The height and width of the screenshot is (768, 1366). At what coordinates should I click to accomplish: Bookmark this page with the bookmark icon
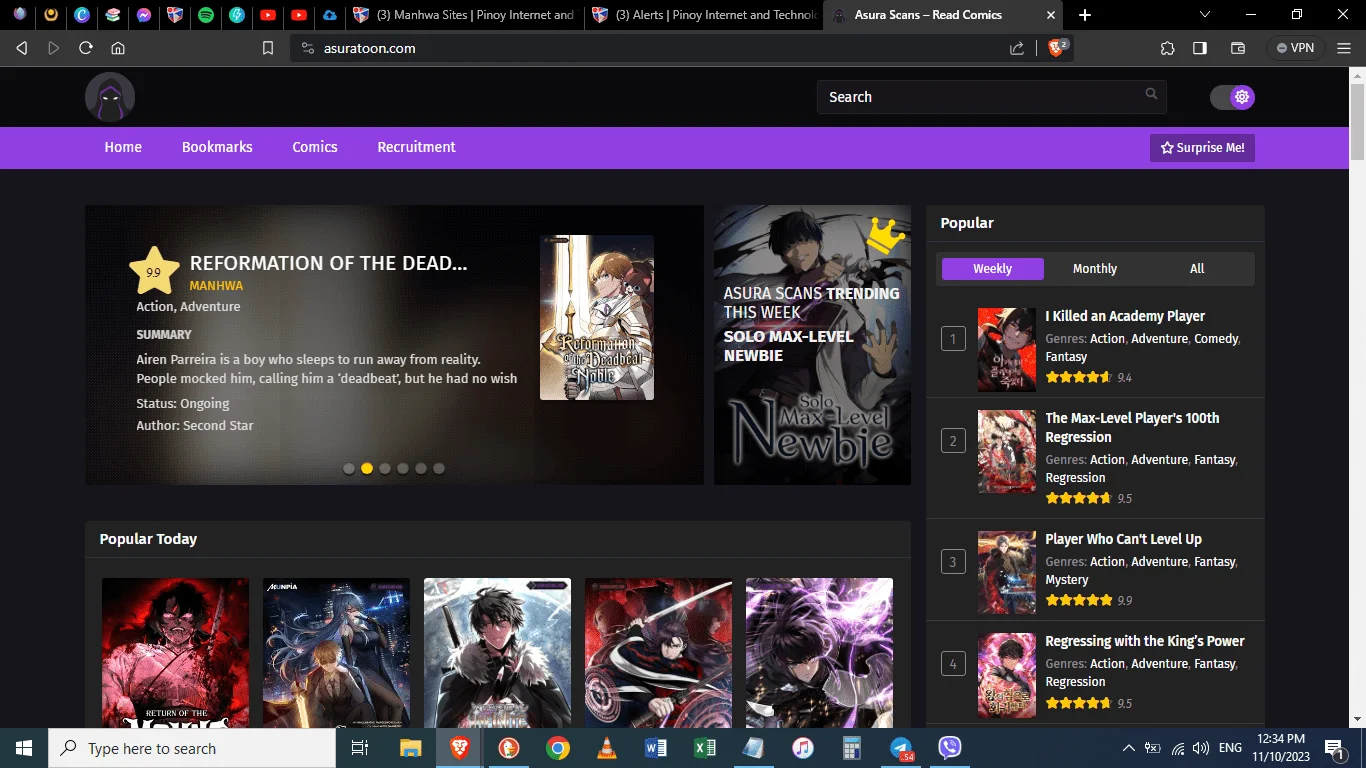pos(268,48)
